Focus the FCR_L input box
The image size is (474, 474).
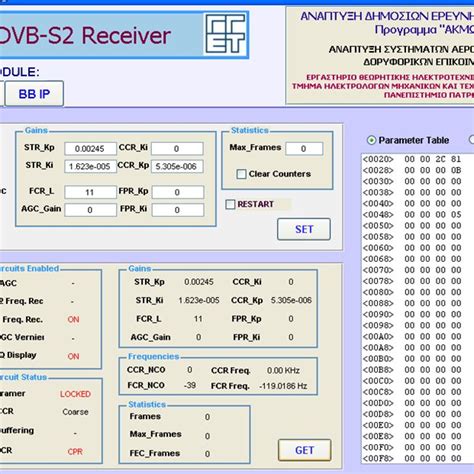coord(90,192)
